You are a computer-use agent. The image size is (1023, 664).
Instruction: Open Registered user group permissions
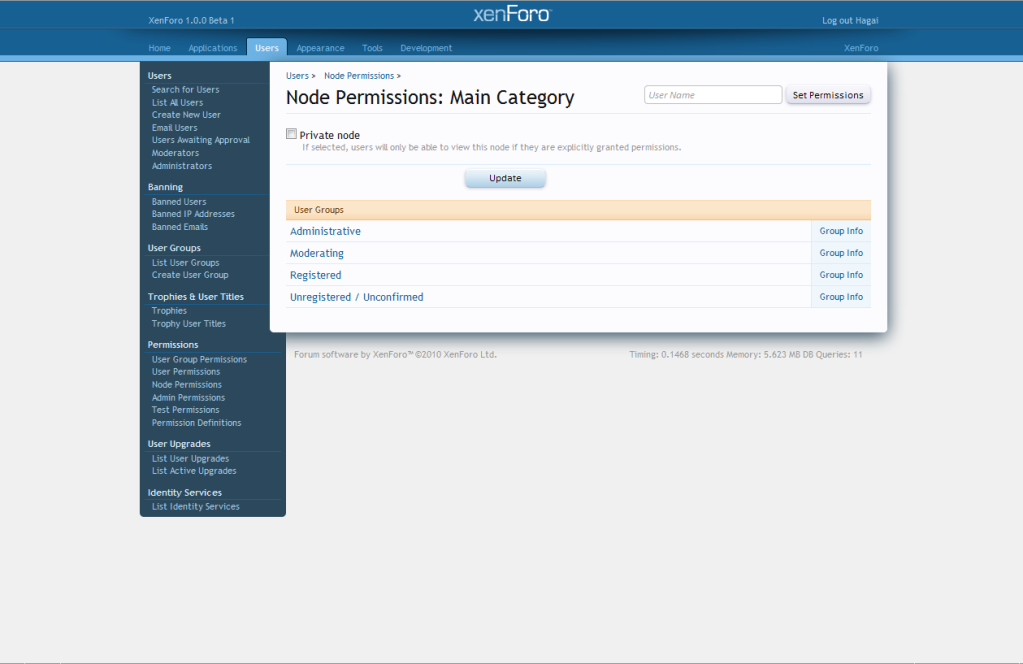pyautogui.click(x=316, y=275)
